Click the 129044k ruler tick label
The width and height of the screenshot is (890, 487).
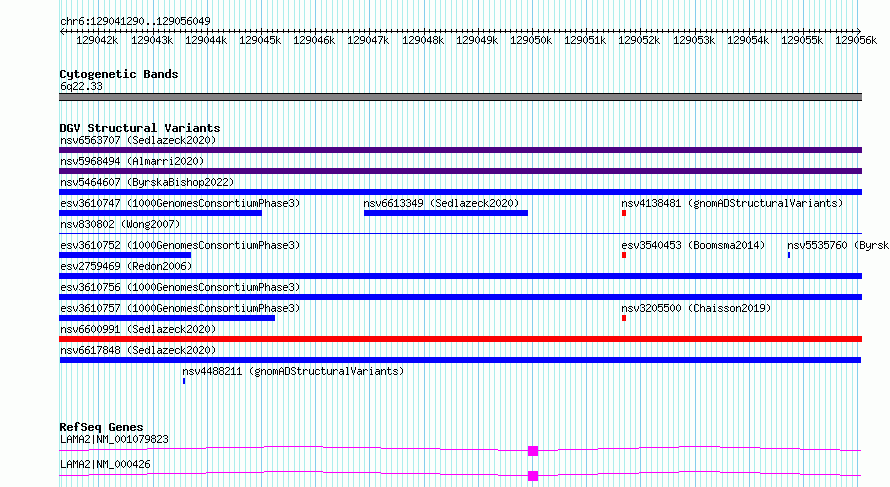point(205,40)
